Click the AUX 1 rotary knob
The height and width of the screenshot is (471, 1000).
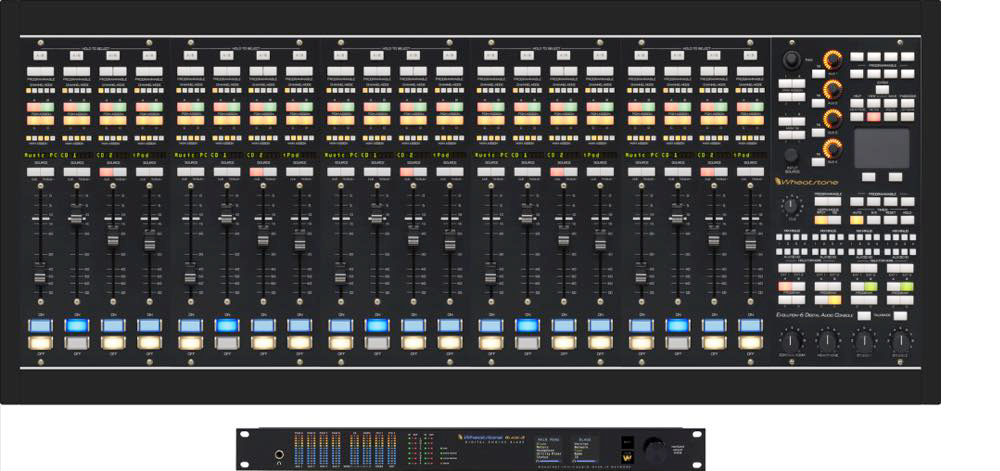tap(830, 60)
